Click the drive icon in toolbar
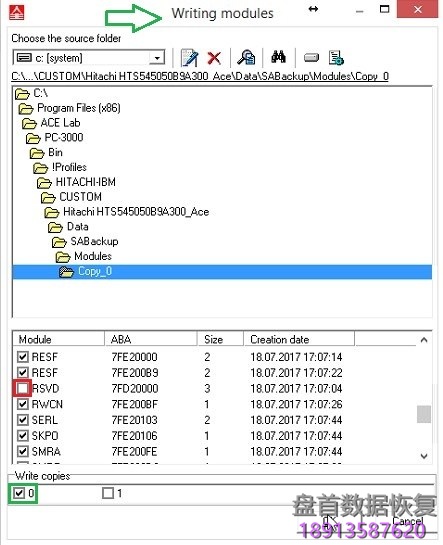 click(311, 57)
